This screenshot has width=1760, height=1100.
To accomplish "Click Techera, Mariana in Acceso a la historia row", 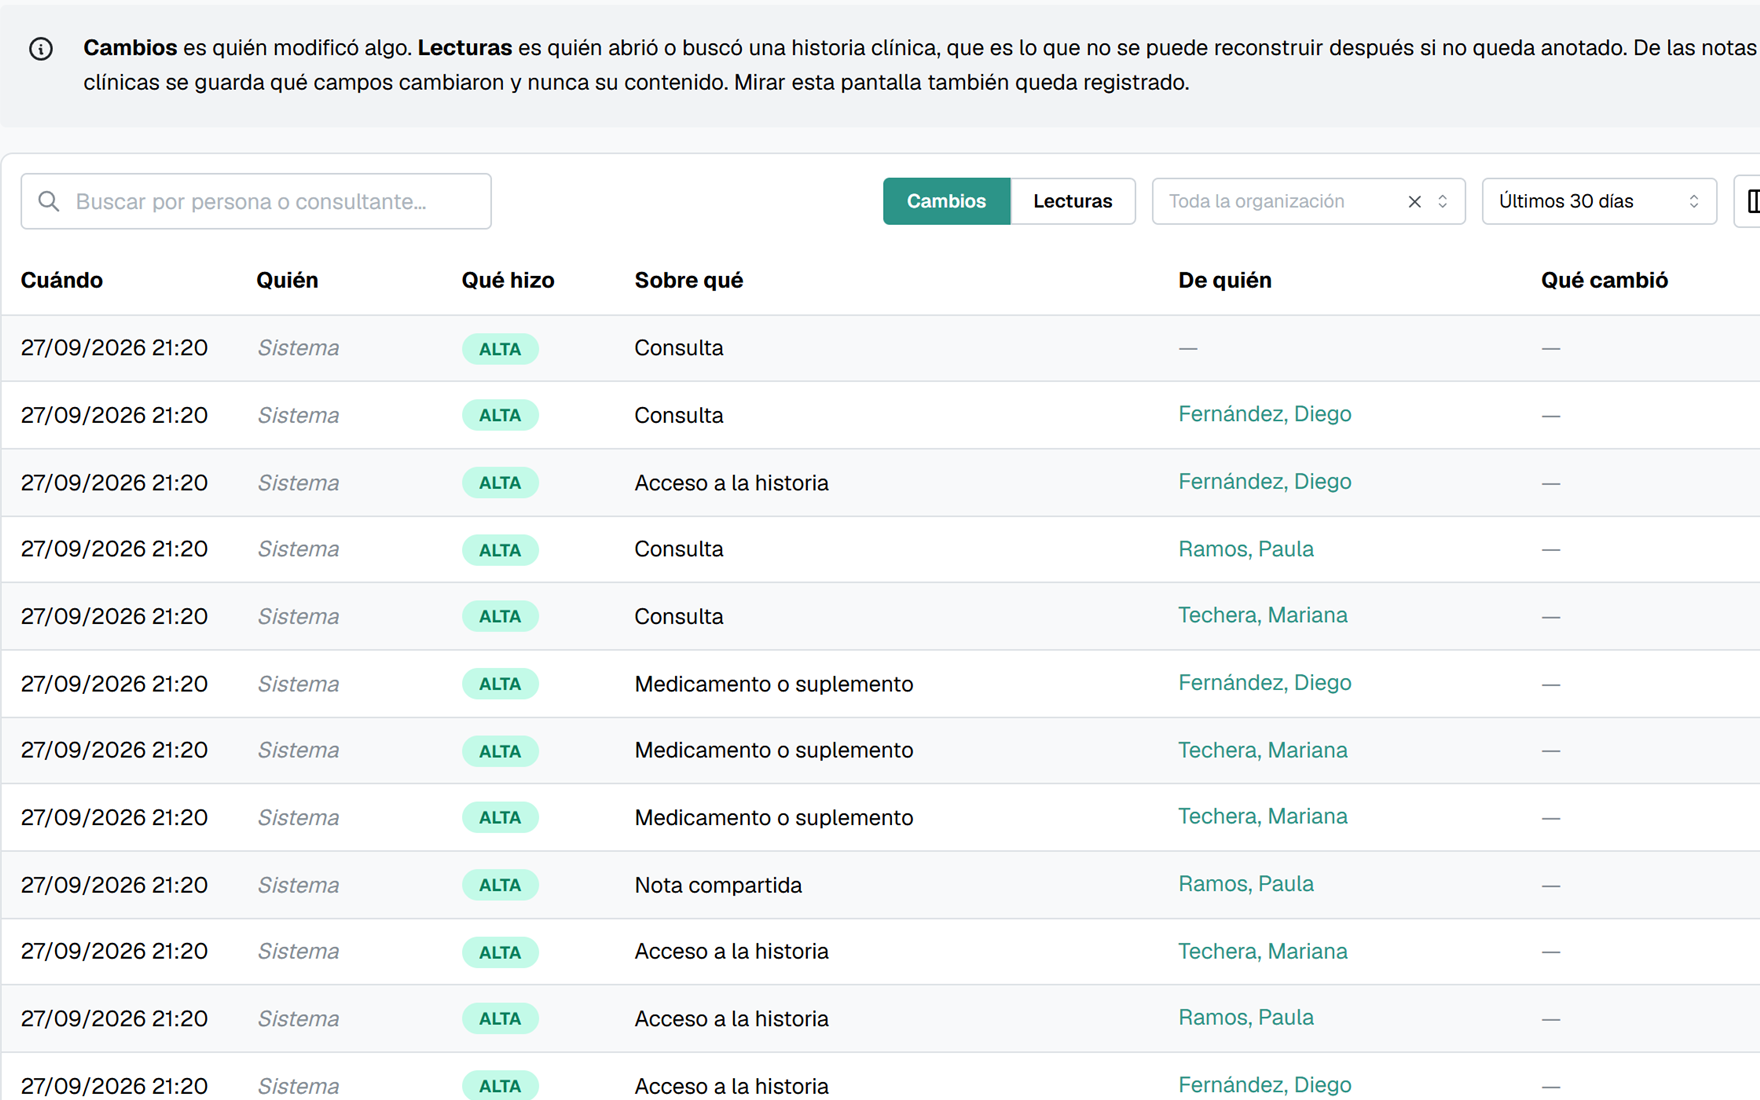I will pyautogui.click(x=1262, y=951).
